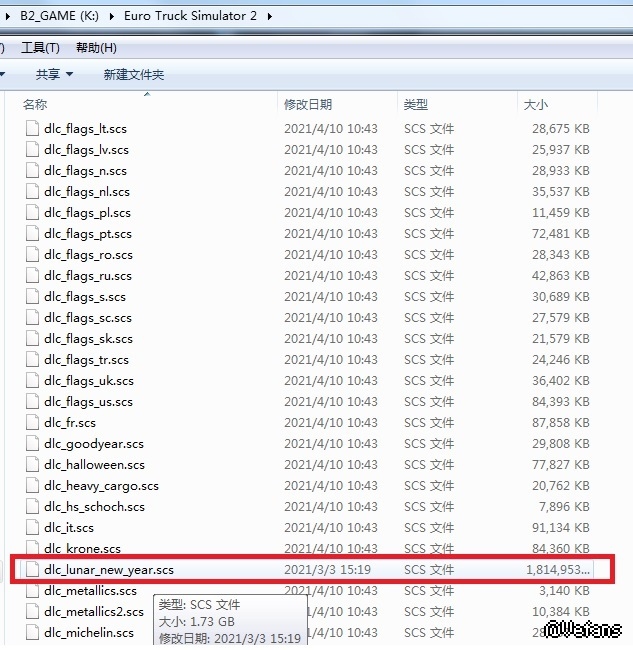This screenshot has height=650, width=633.
Task: Click the dlc_goodyear.scs file icon
Action: tap(32, 444)
